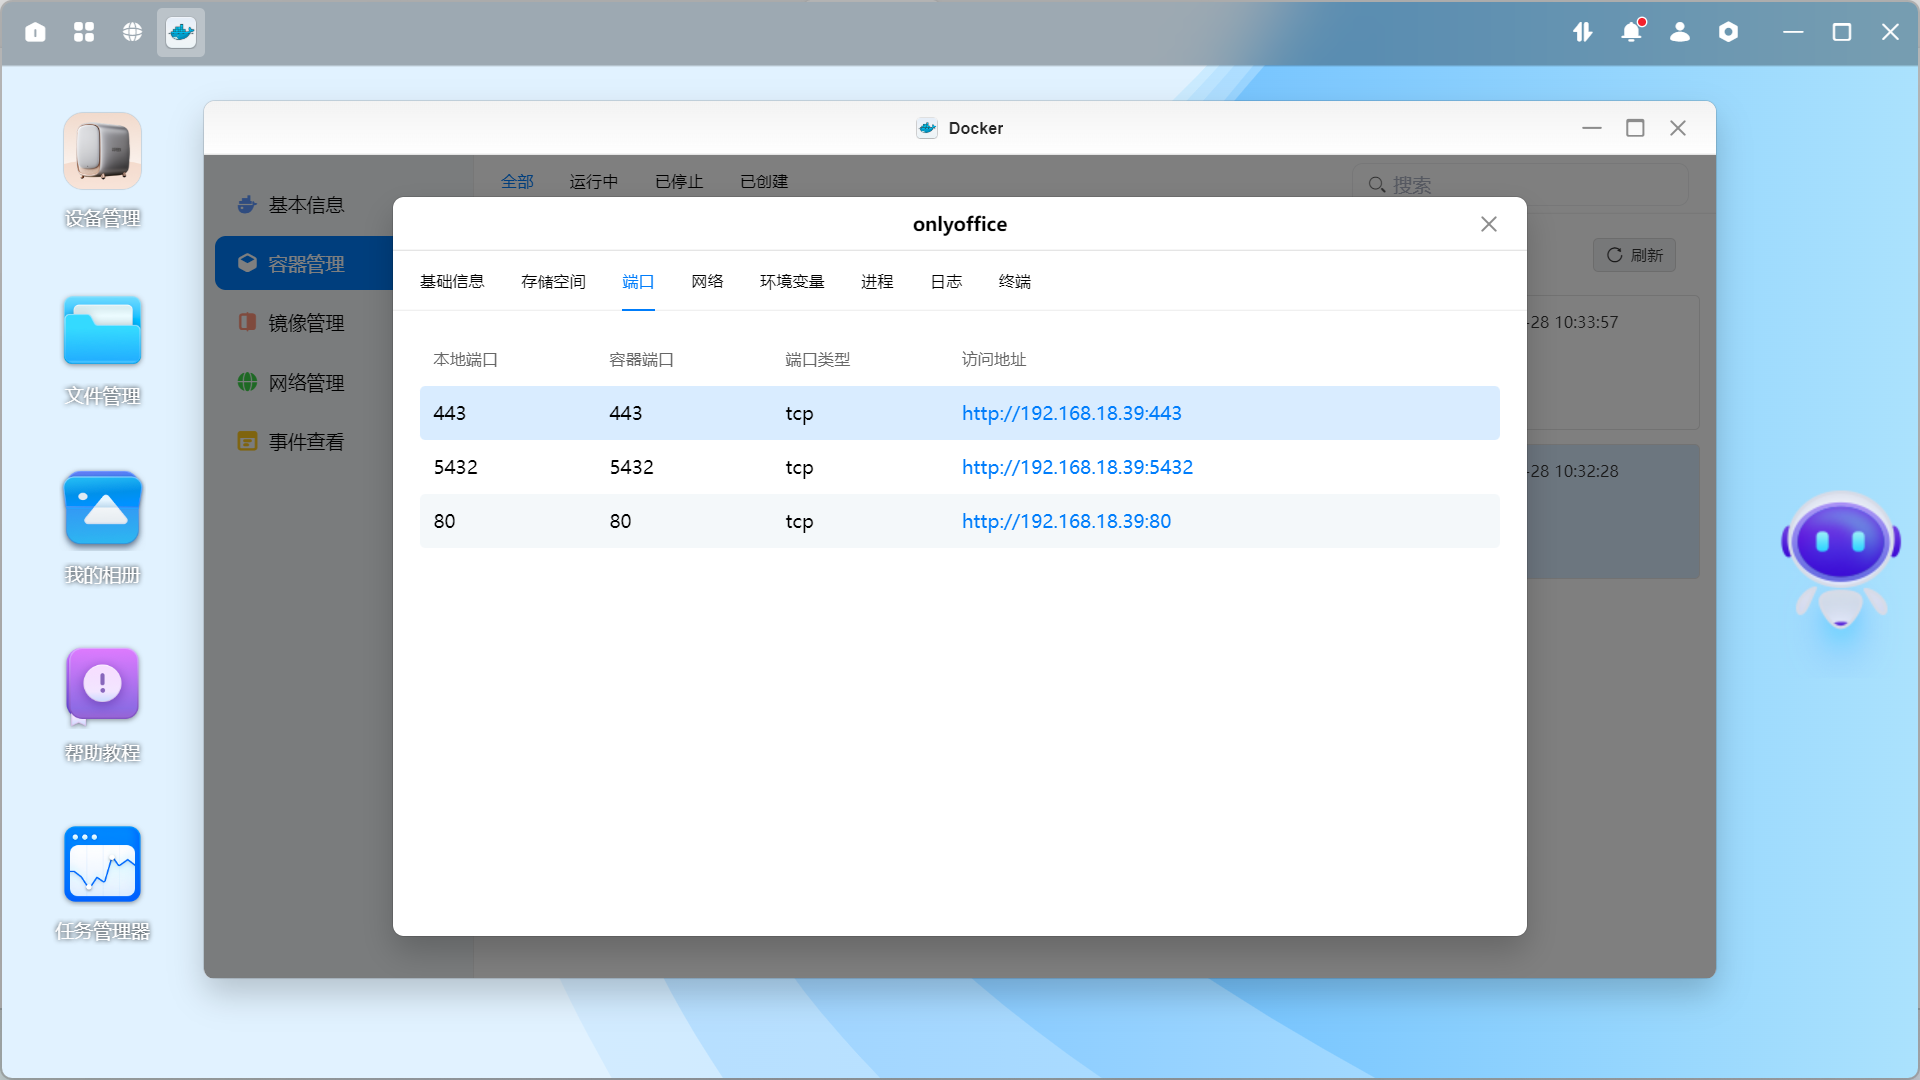Launch 我的相册 photo app icon
This screenshot has height=1080, width=1920.
[x=102, y=509]
